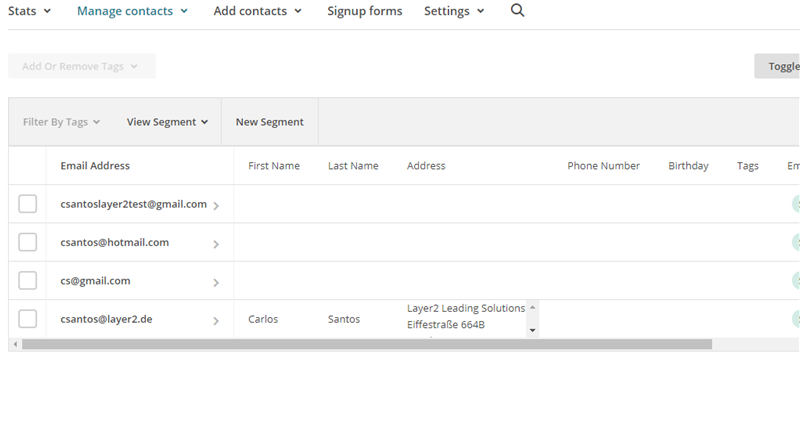800x438 pixels.
Task: Open the search magnifier icon
Action: 517,11
